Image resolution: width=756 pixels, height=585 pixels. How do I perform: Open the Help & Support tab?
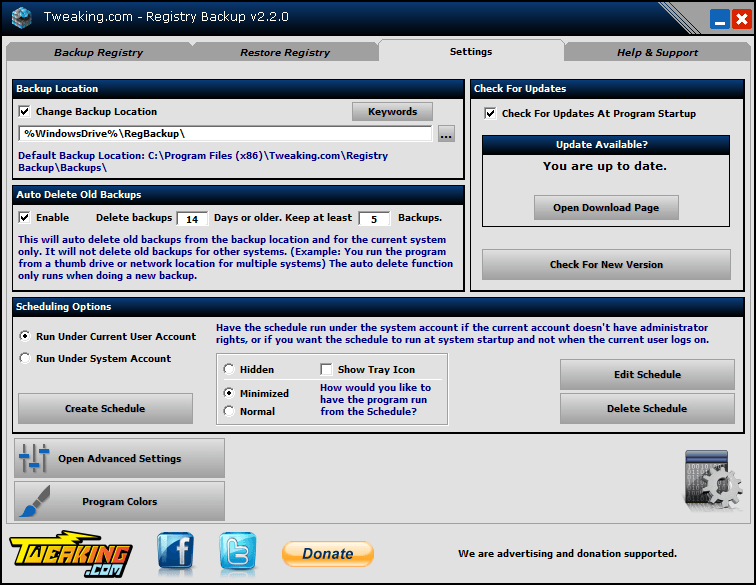pos(657,52)
